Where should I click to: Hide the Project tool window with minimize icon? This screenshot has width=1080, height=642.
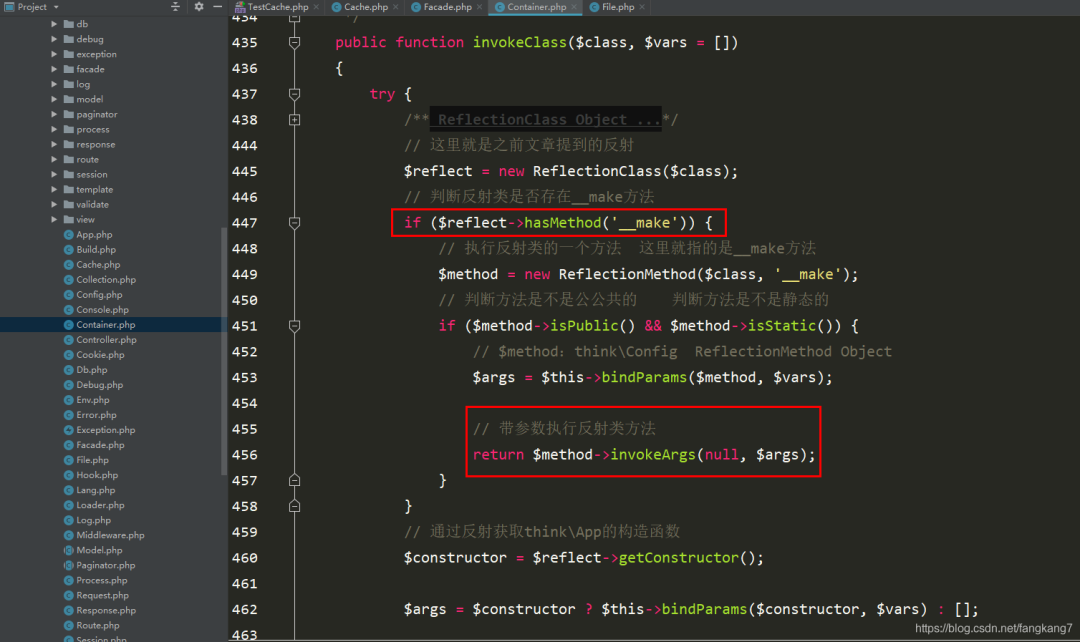(x=217, y=7)
